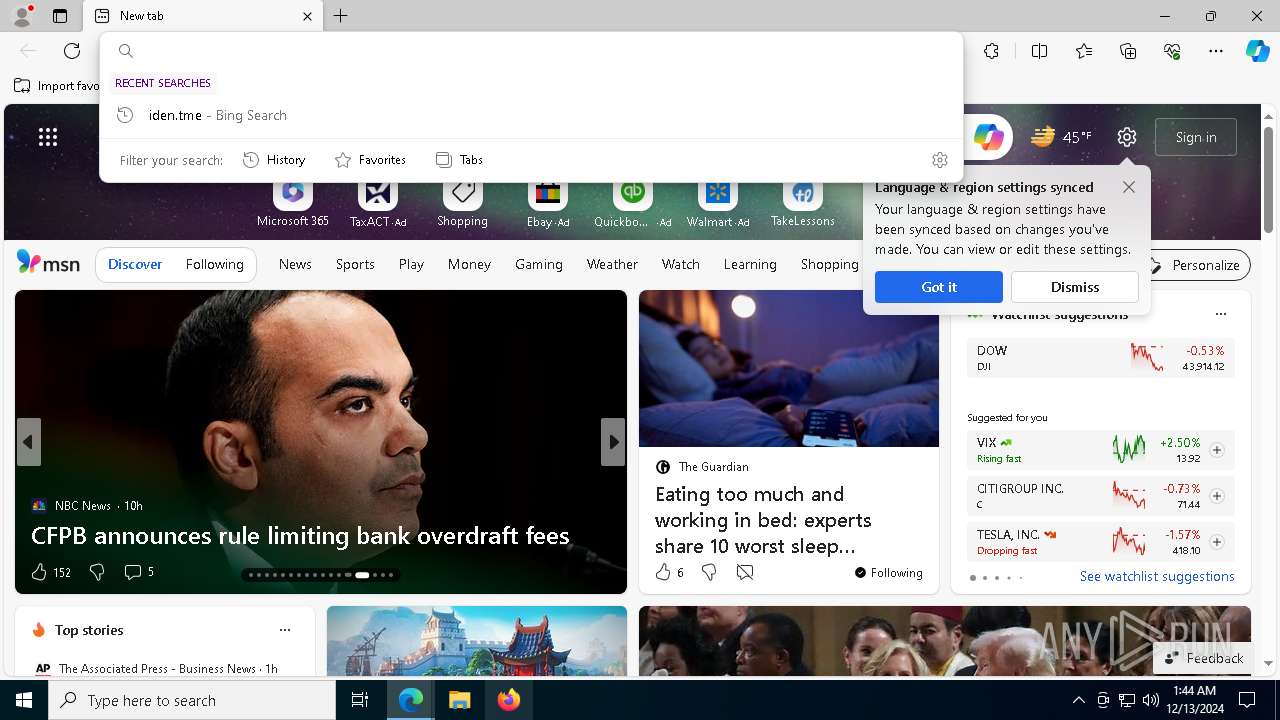Show hidden system tray icons
The width and height of the screenshot is (1280, 720).
point(1078,700)
